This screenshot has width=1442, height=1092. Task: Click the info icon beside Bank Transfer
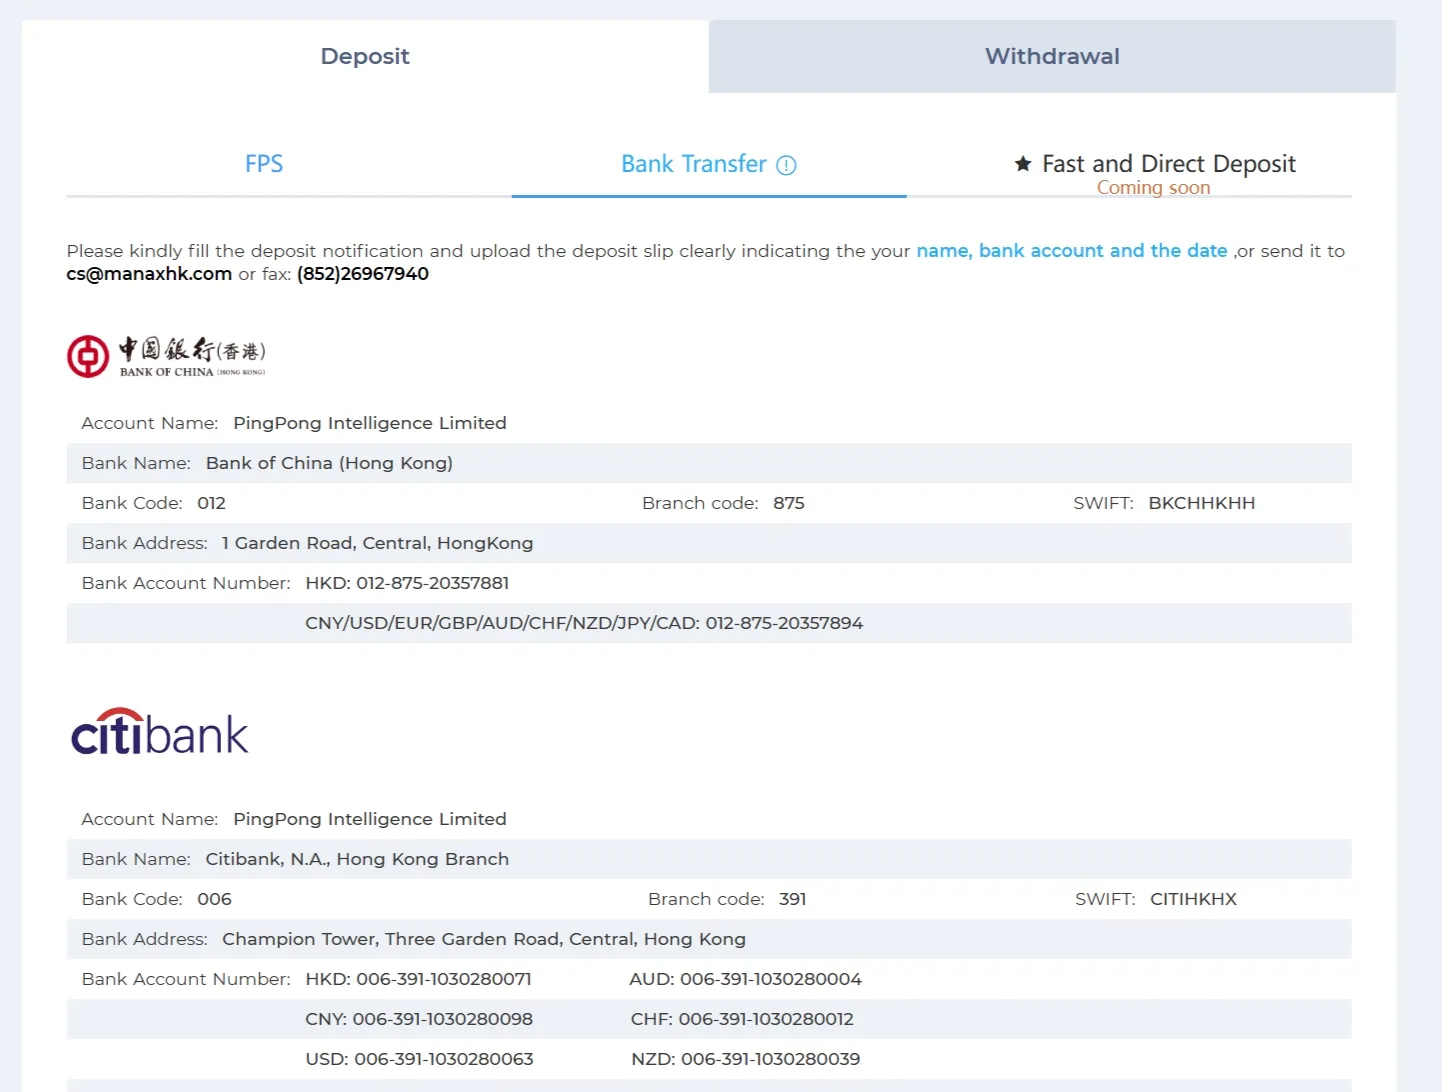pos(787,166)
